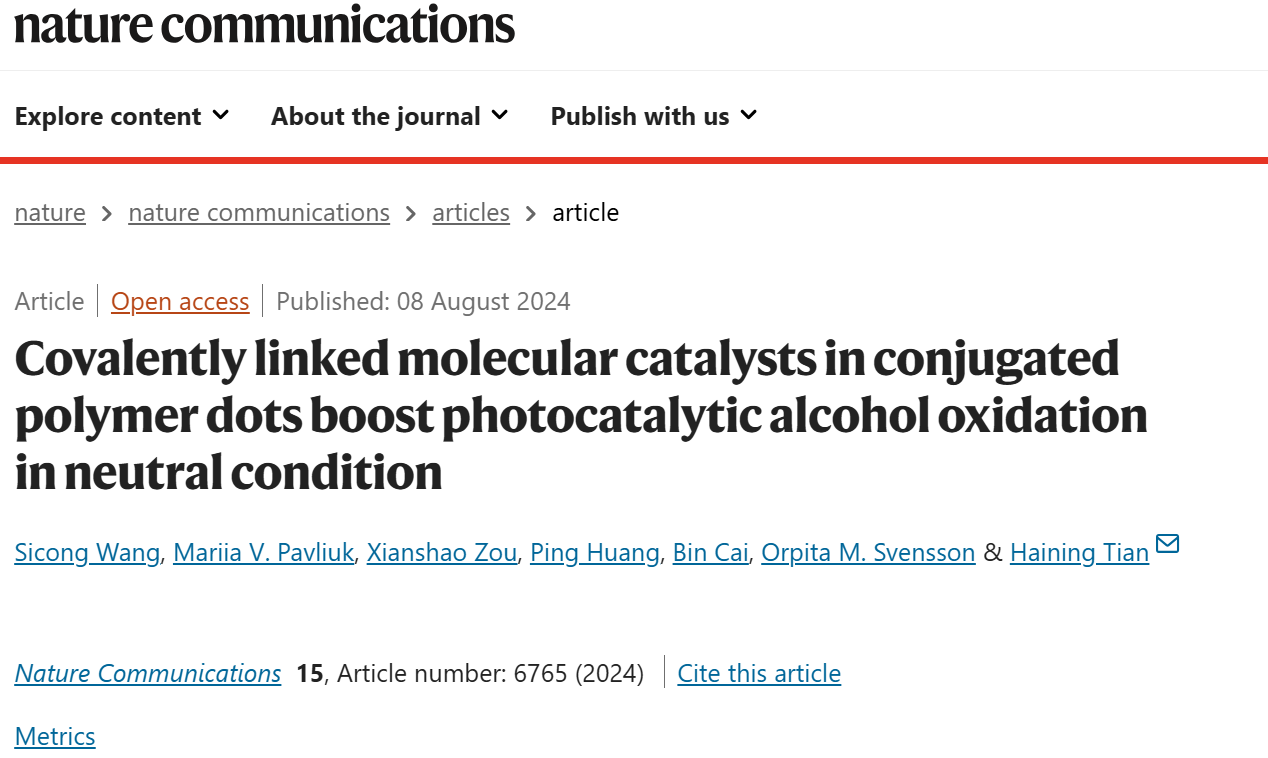Viewport: 1268px width, 758px height.
Task: Open author Ping Huang info
Action: (x=595, y=552)
